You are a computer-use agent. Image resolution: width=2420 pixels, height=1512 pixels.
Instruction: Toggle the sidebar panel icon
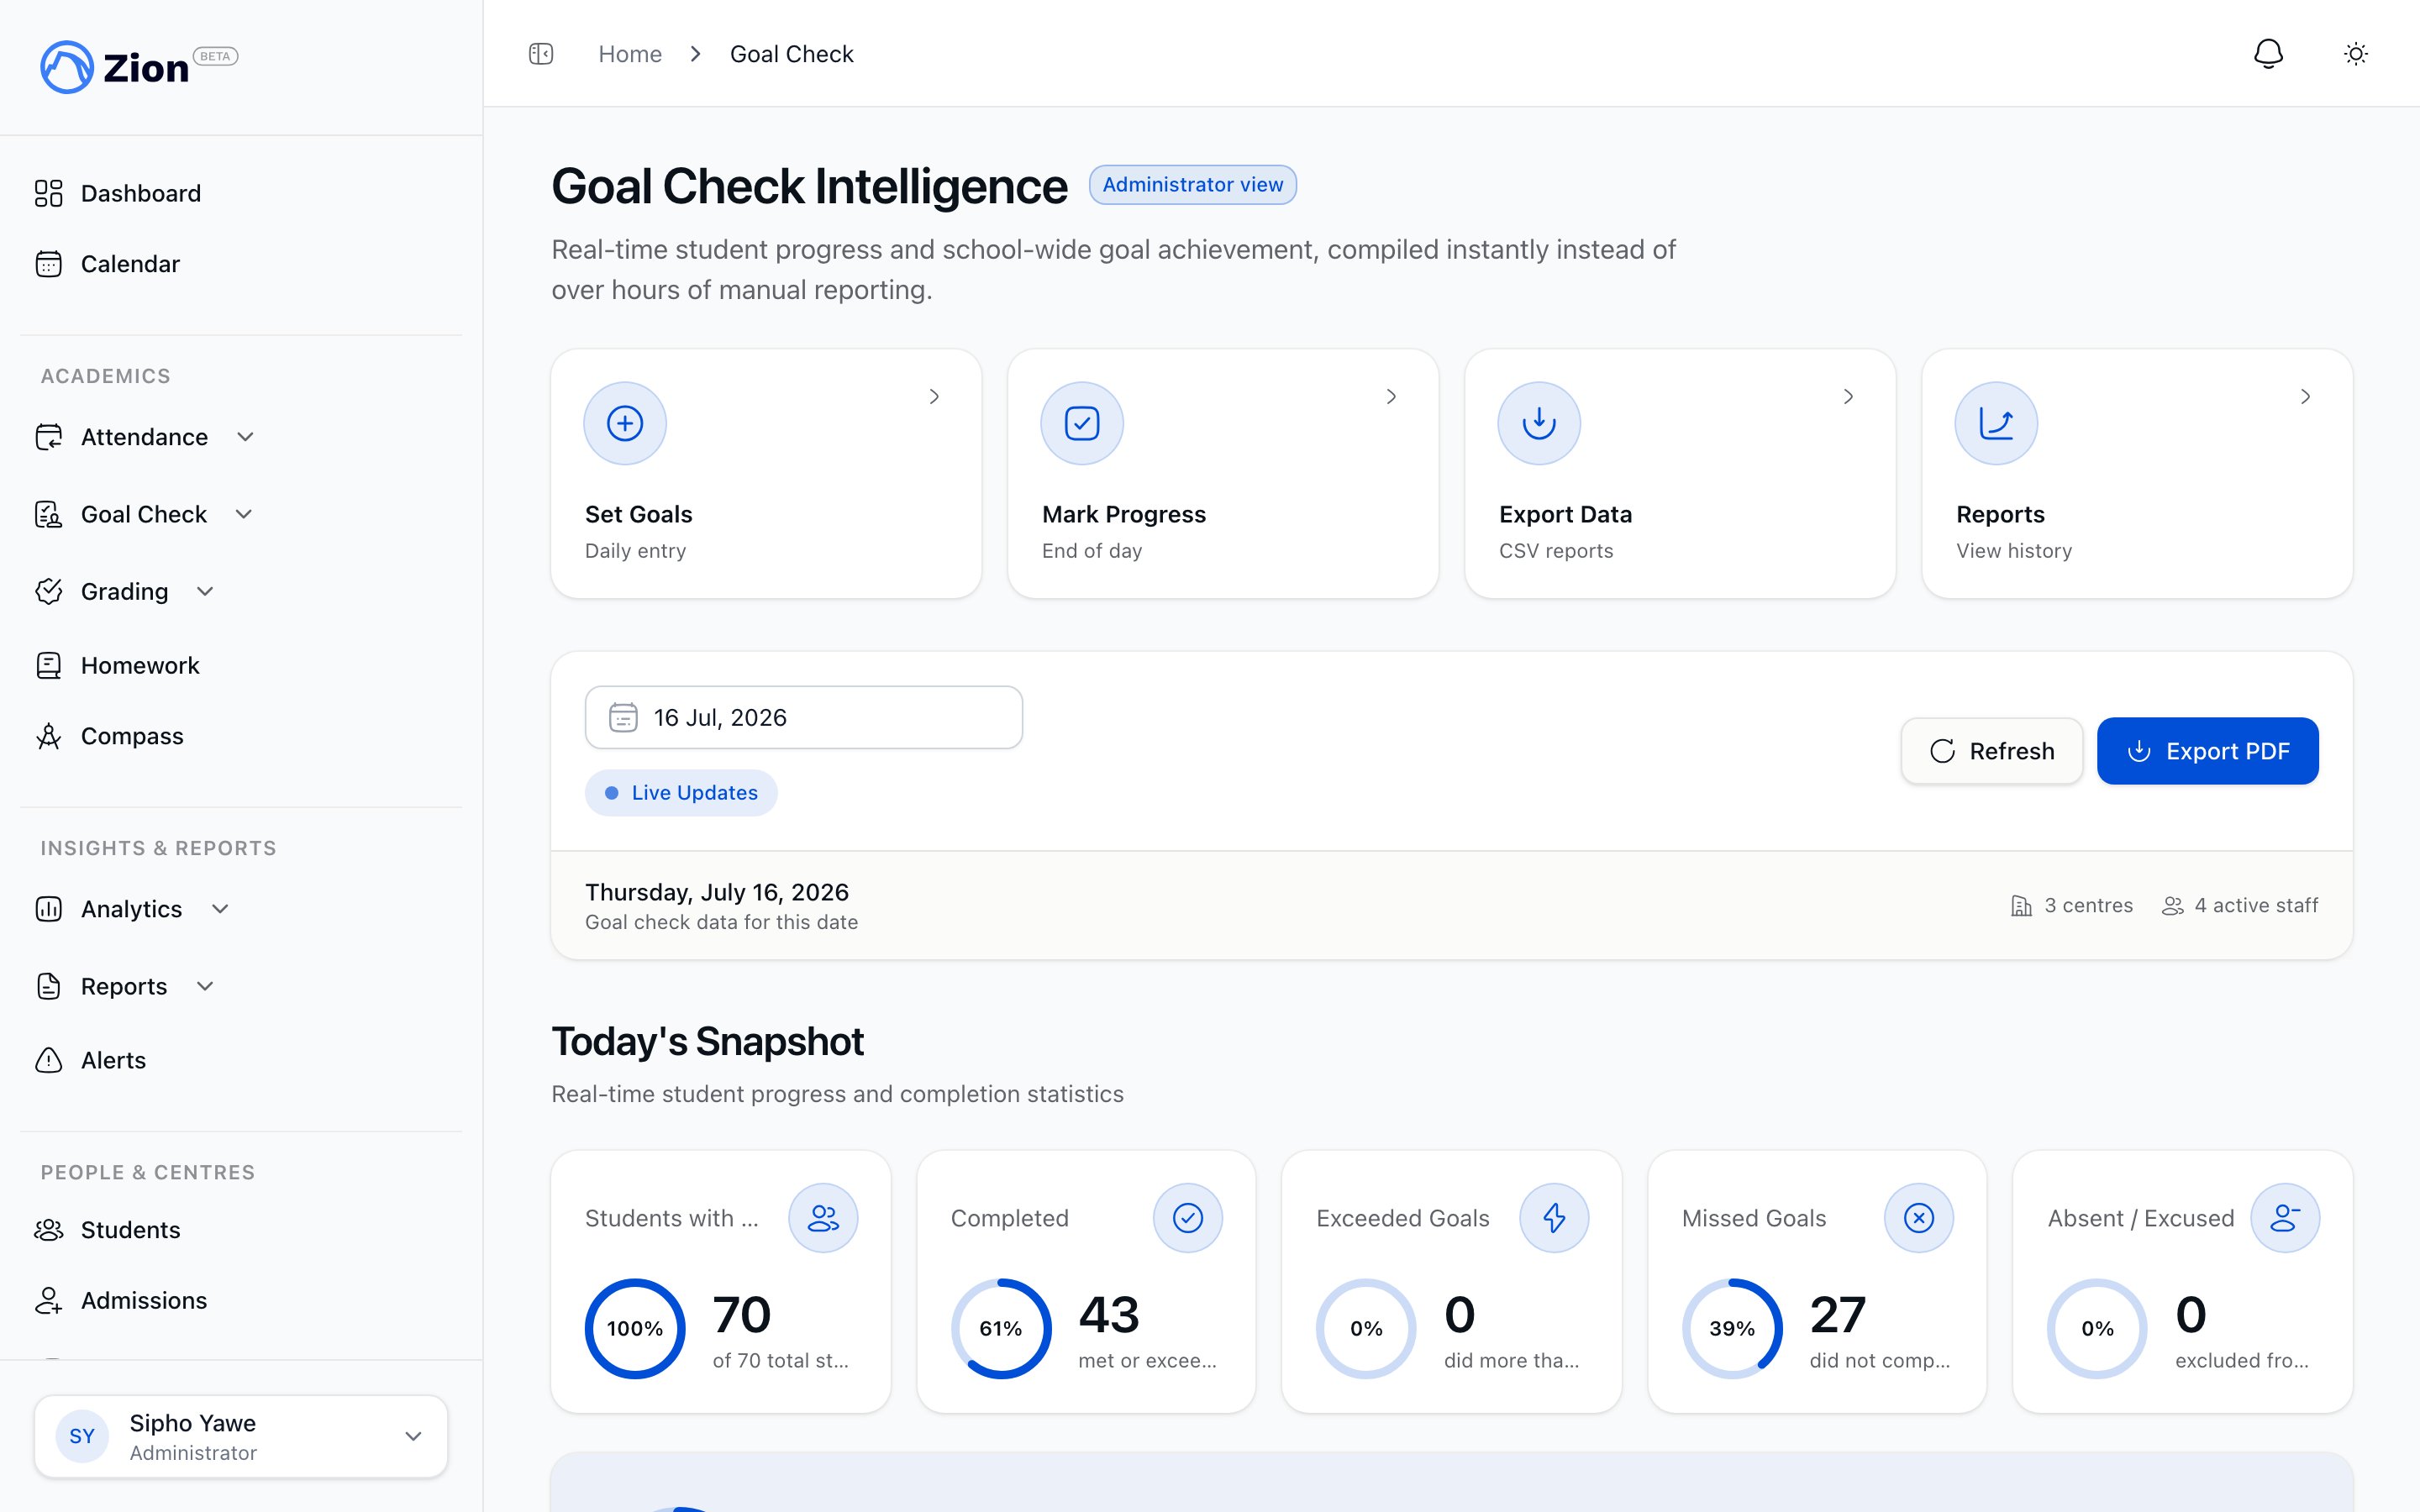pos(541,54)
